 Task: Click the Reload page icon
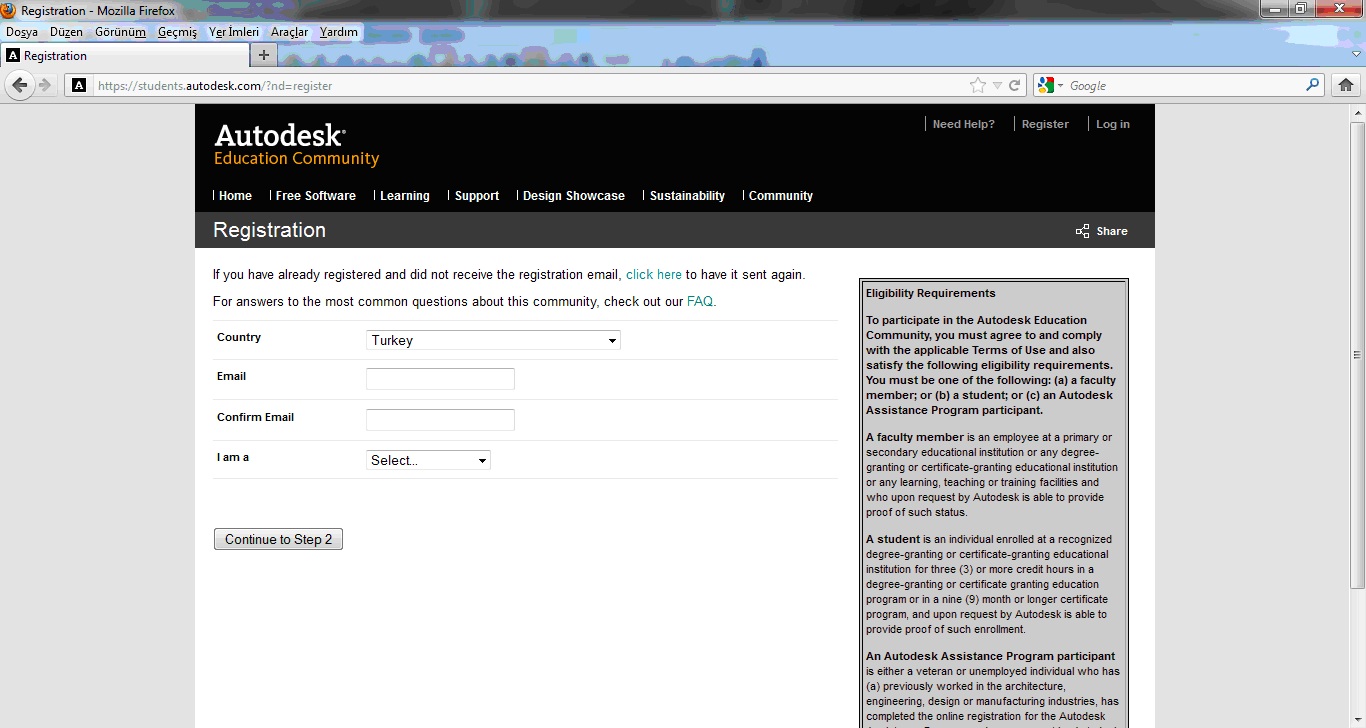pos(1014,85)
